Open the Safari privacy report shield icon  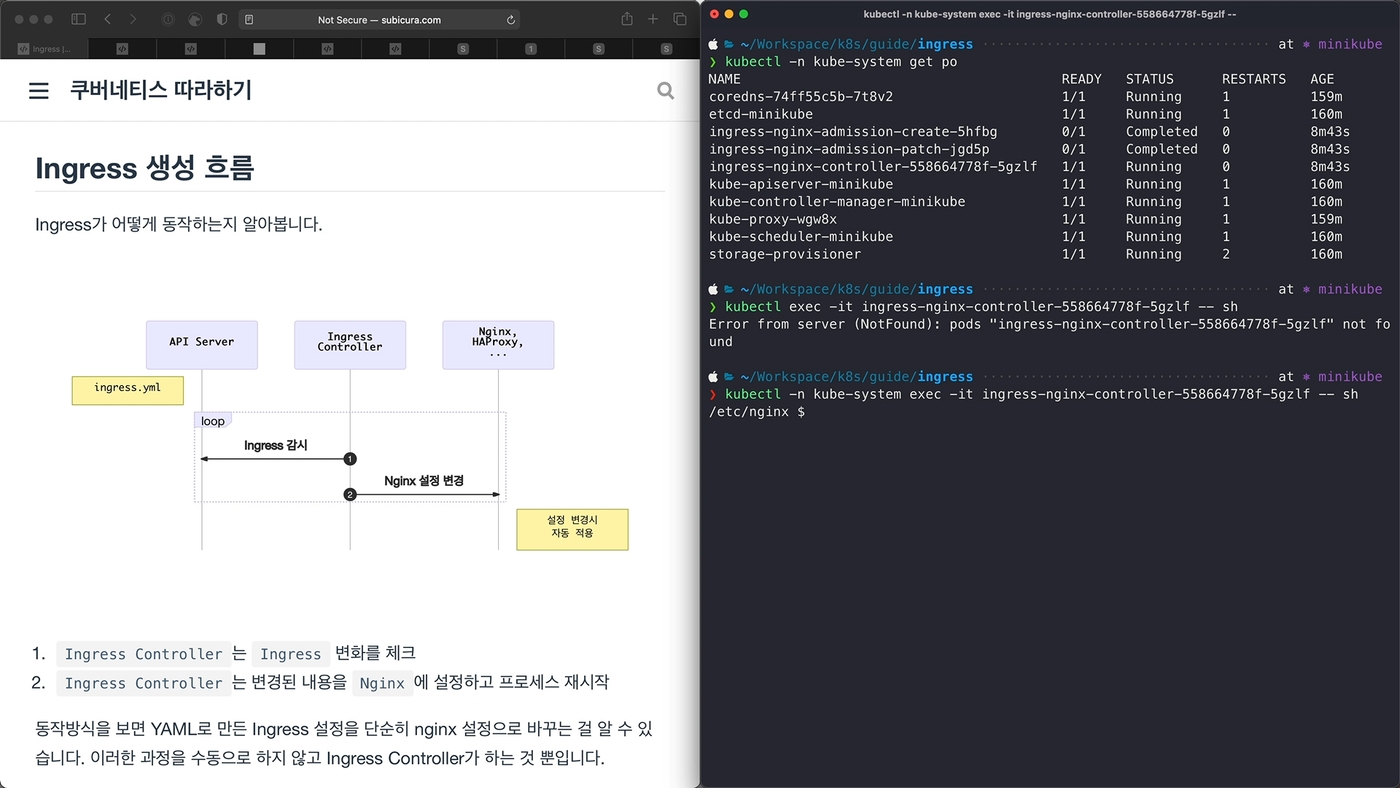(222, 19)
